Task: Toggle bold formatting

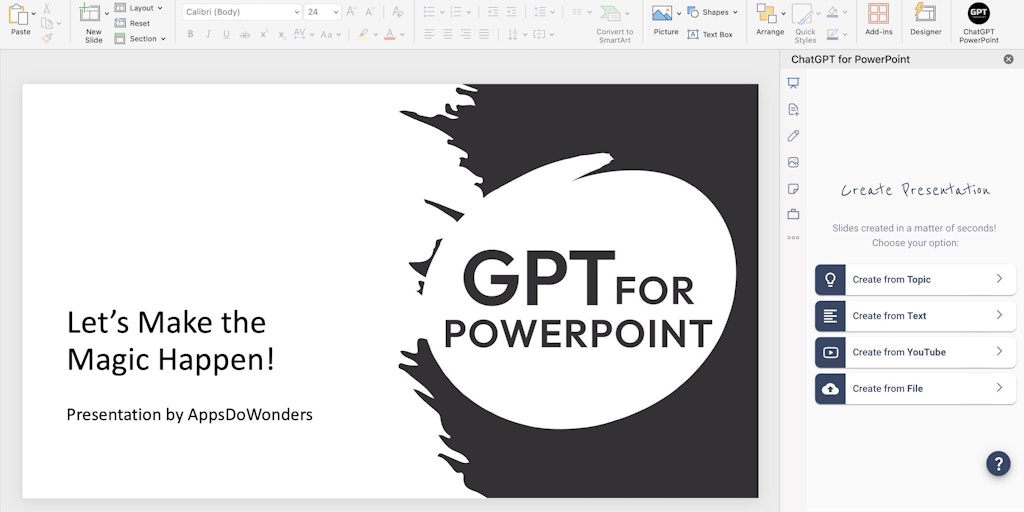Action: click(x=190, y=34)
